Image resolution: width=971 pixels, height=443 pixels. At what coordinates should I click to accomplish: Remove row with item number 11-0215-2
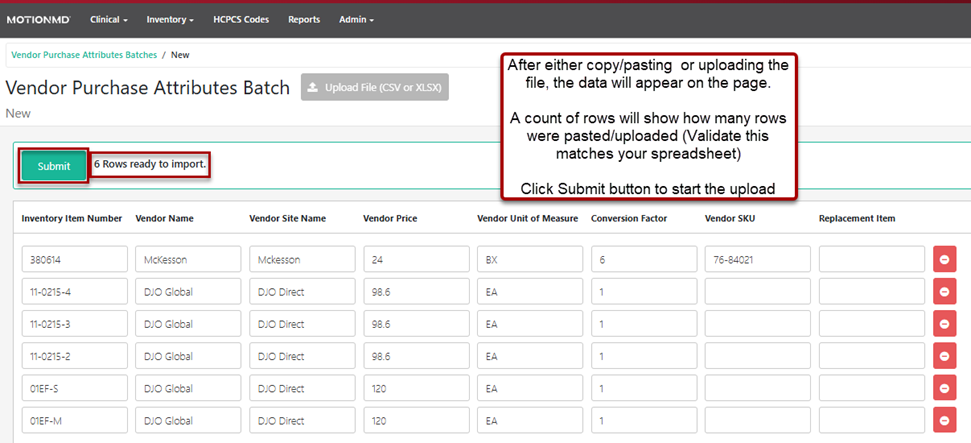pyautogui.click(x=944, y=356)
